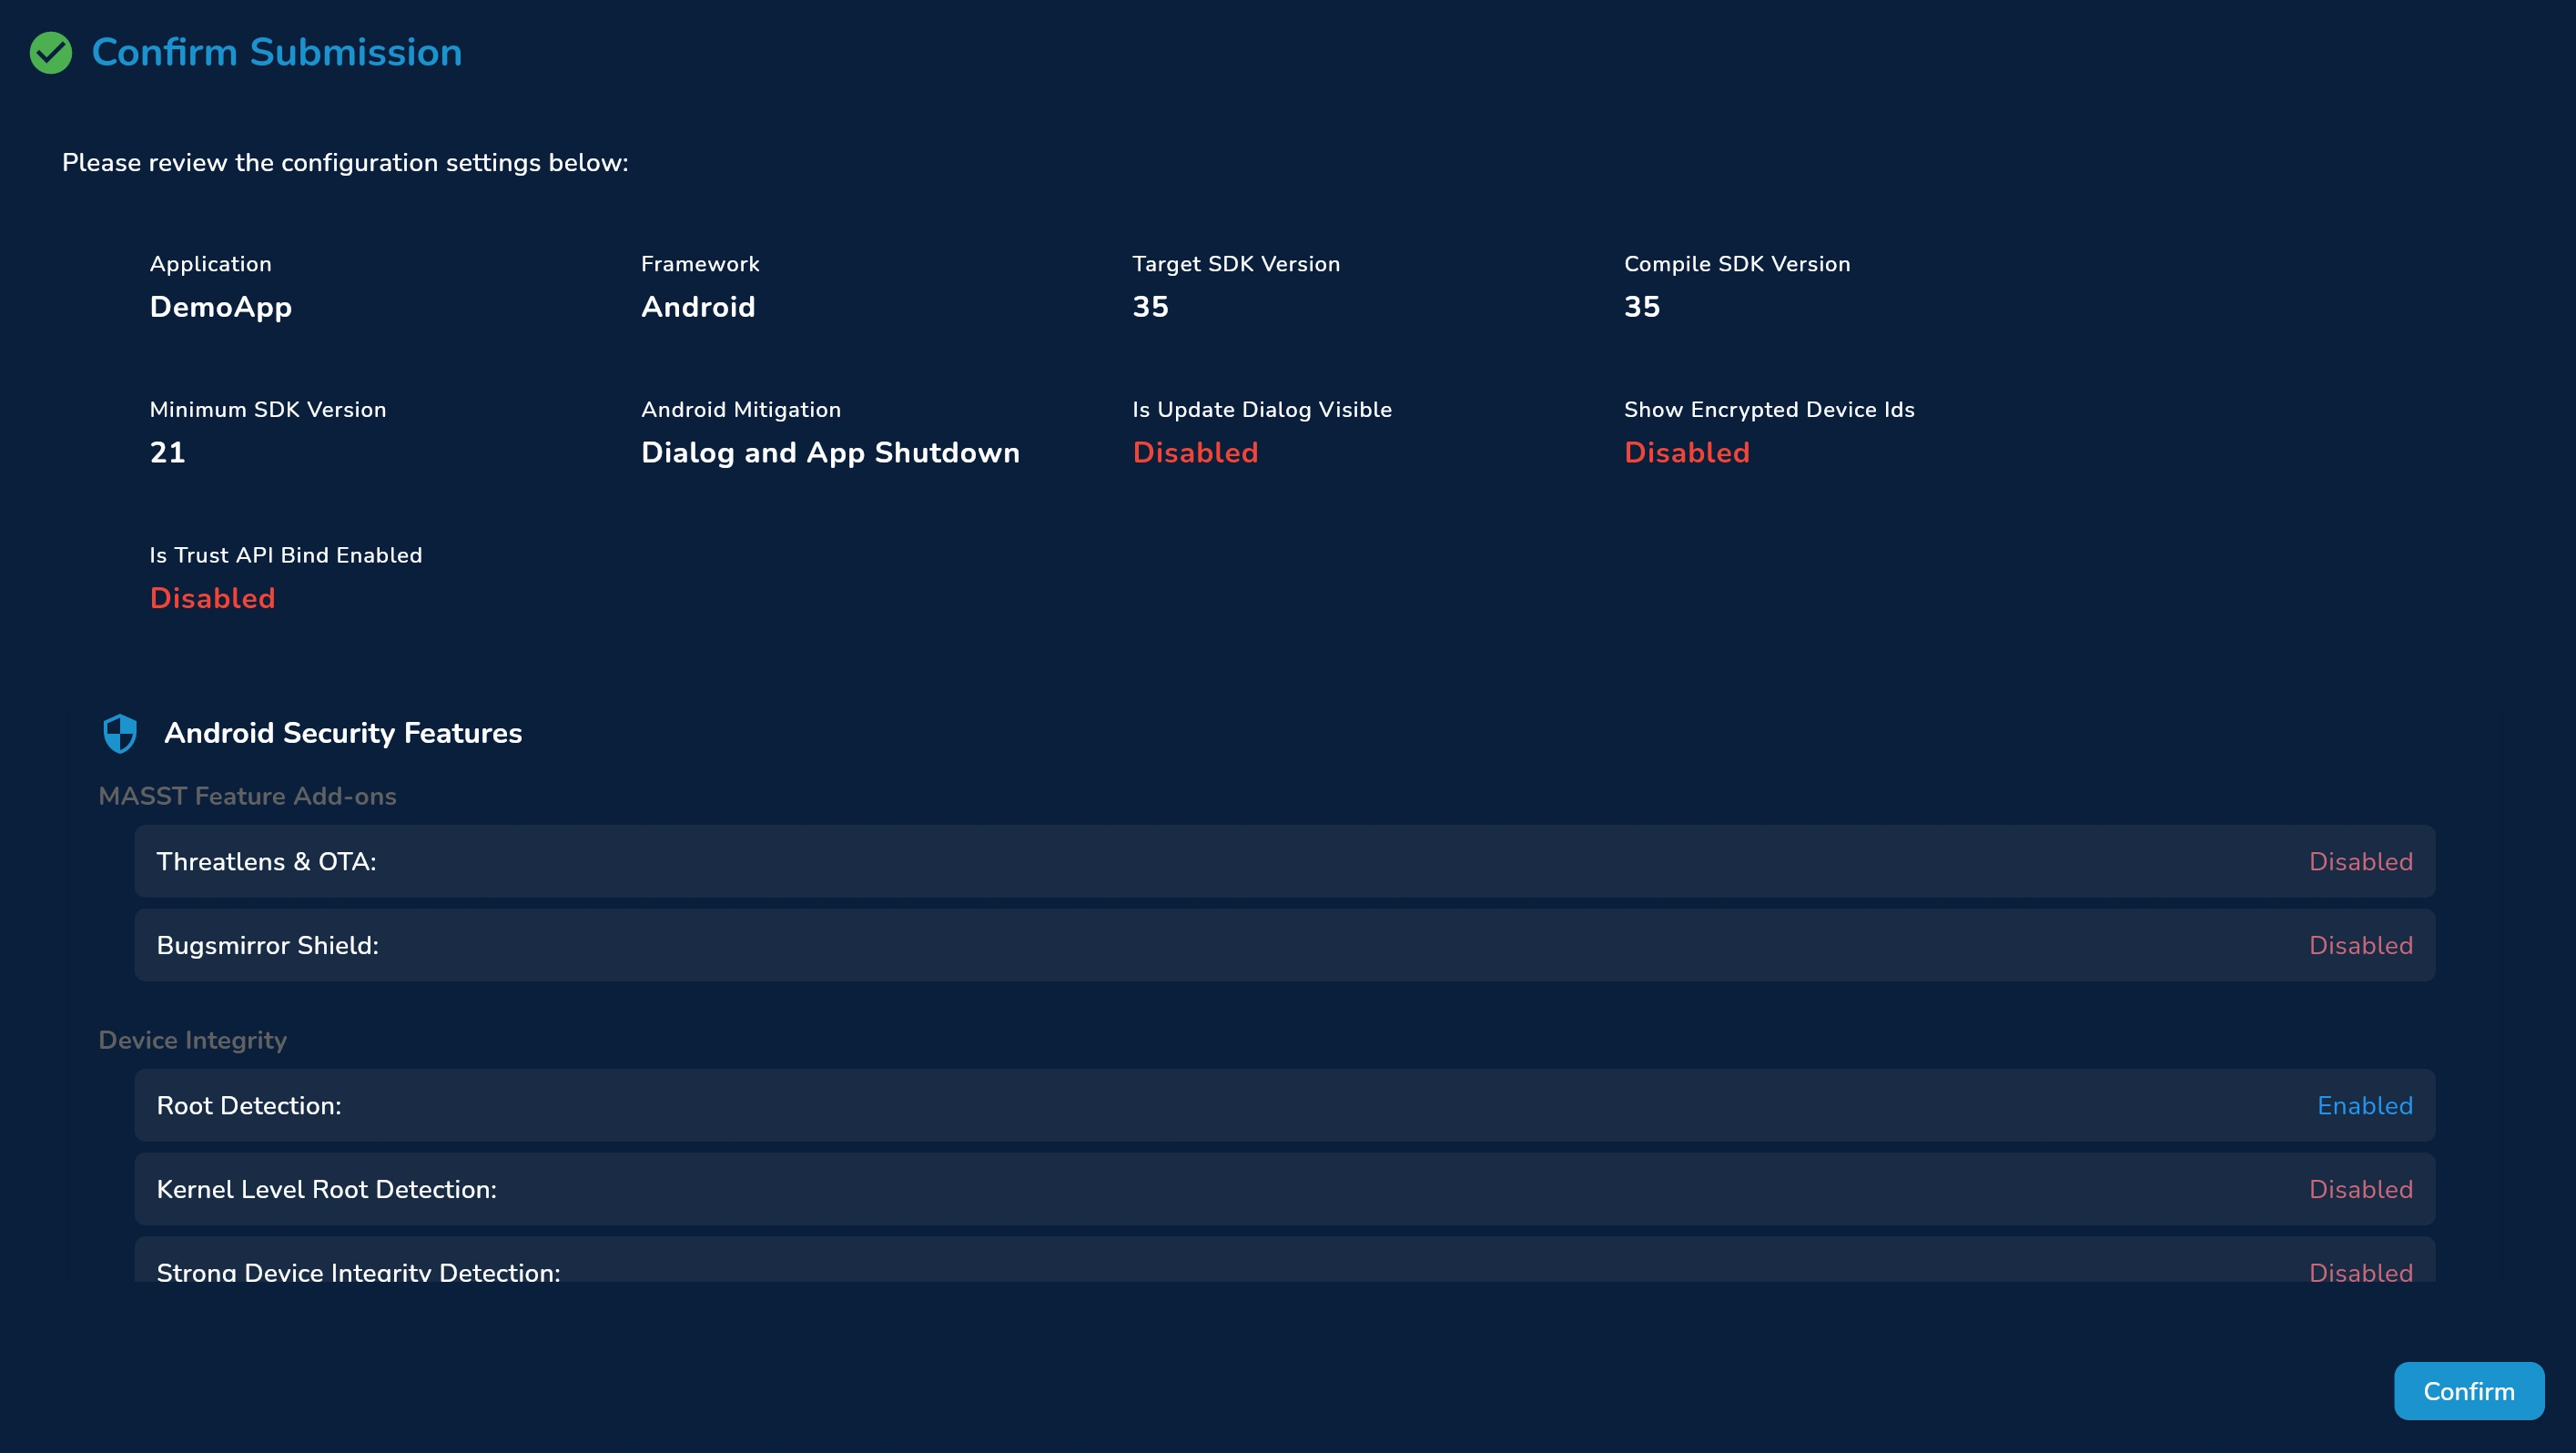
Task: Click the Show Encrypted Device Ids label
Action: [1769, 410]
